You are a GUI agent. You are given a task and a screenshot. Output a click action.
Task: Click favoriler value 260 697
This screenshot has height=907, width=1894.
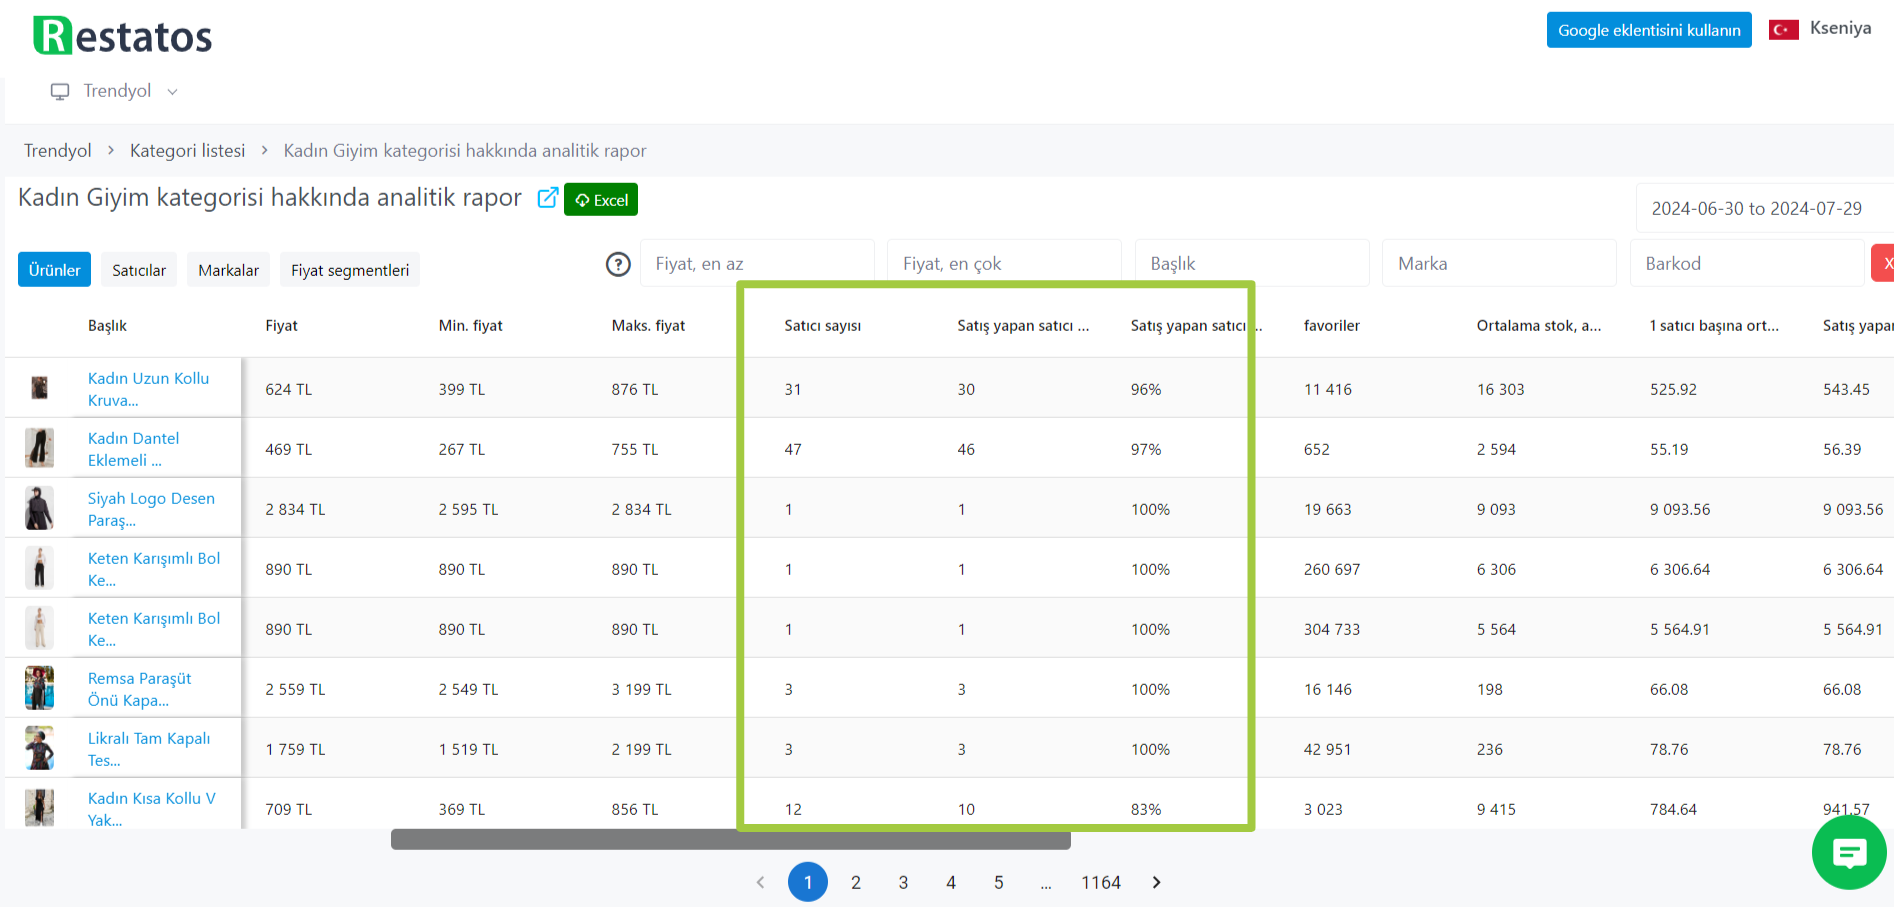[x=1331, y=569]
